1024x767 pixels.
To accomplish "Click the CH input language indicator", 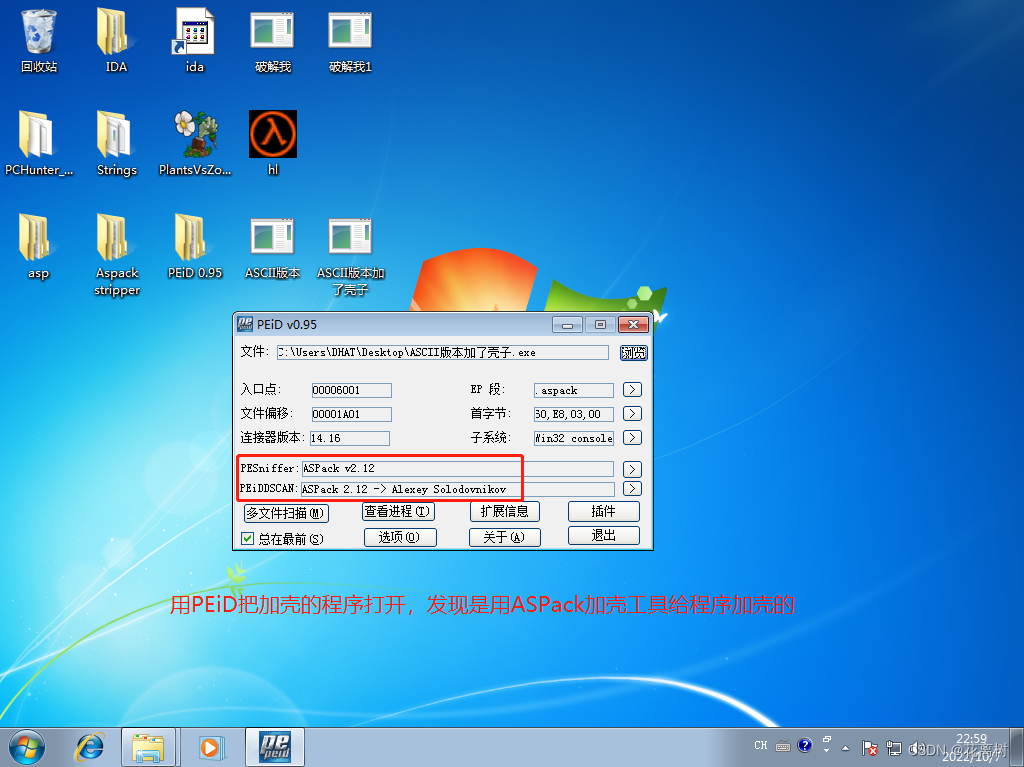I will point(761,745).
